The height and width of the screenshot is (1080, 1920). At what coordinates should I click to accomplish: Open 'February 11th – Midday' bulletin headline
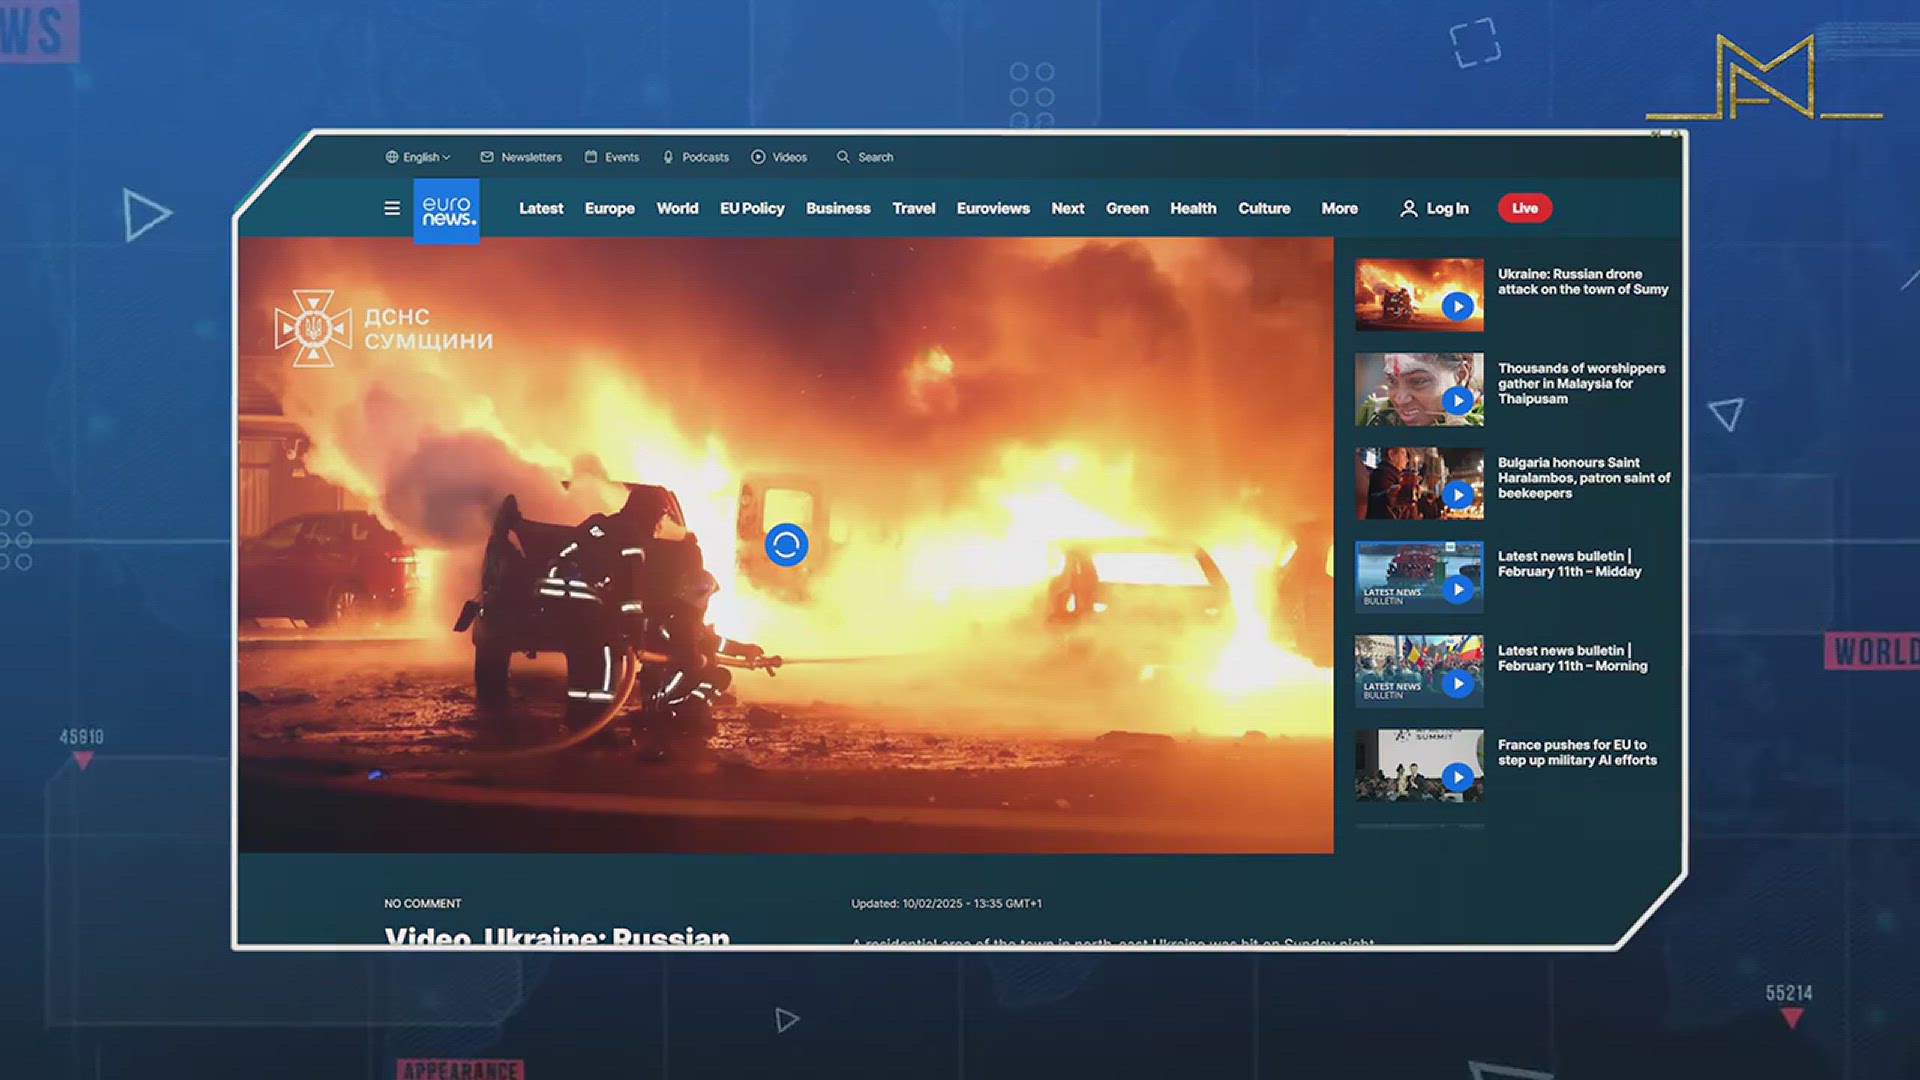point(1569,564)
